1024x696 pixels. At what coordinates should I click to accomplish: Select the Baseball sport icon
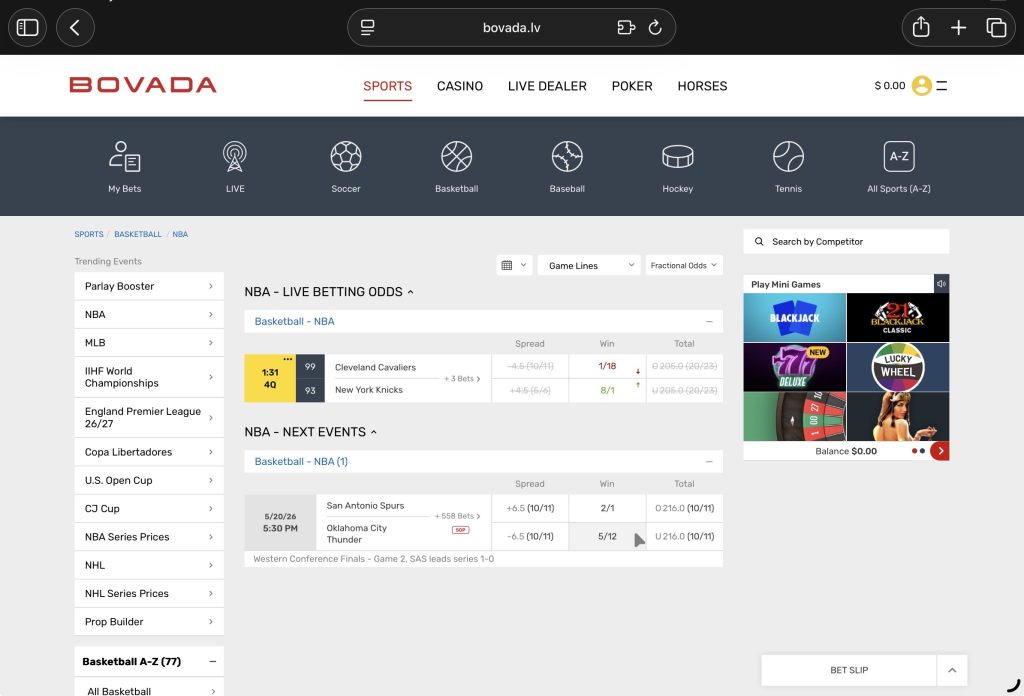567,167
